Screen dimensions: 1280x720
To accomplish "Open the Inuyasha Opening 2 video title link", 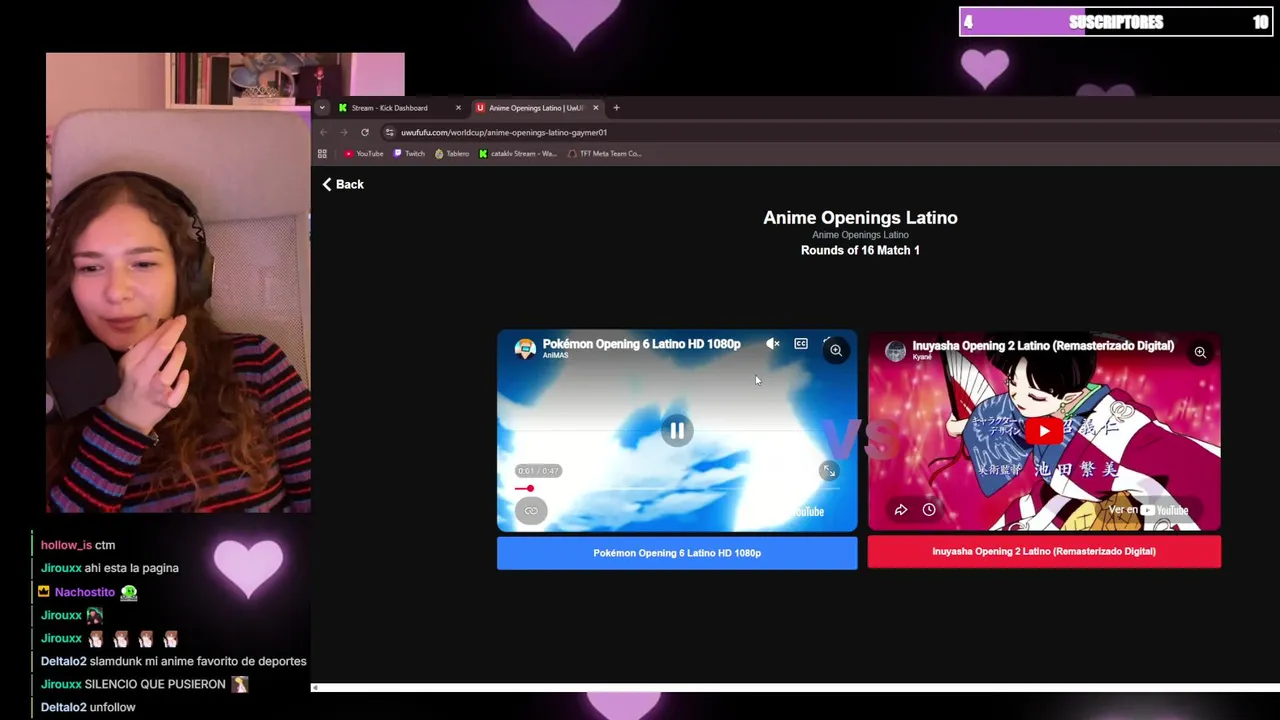I will point(1043,346).
